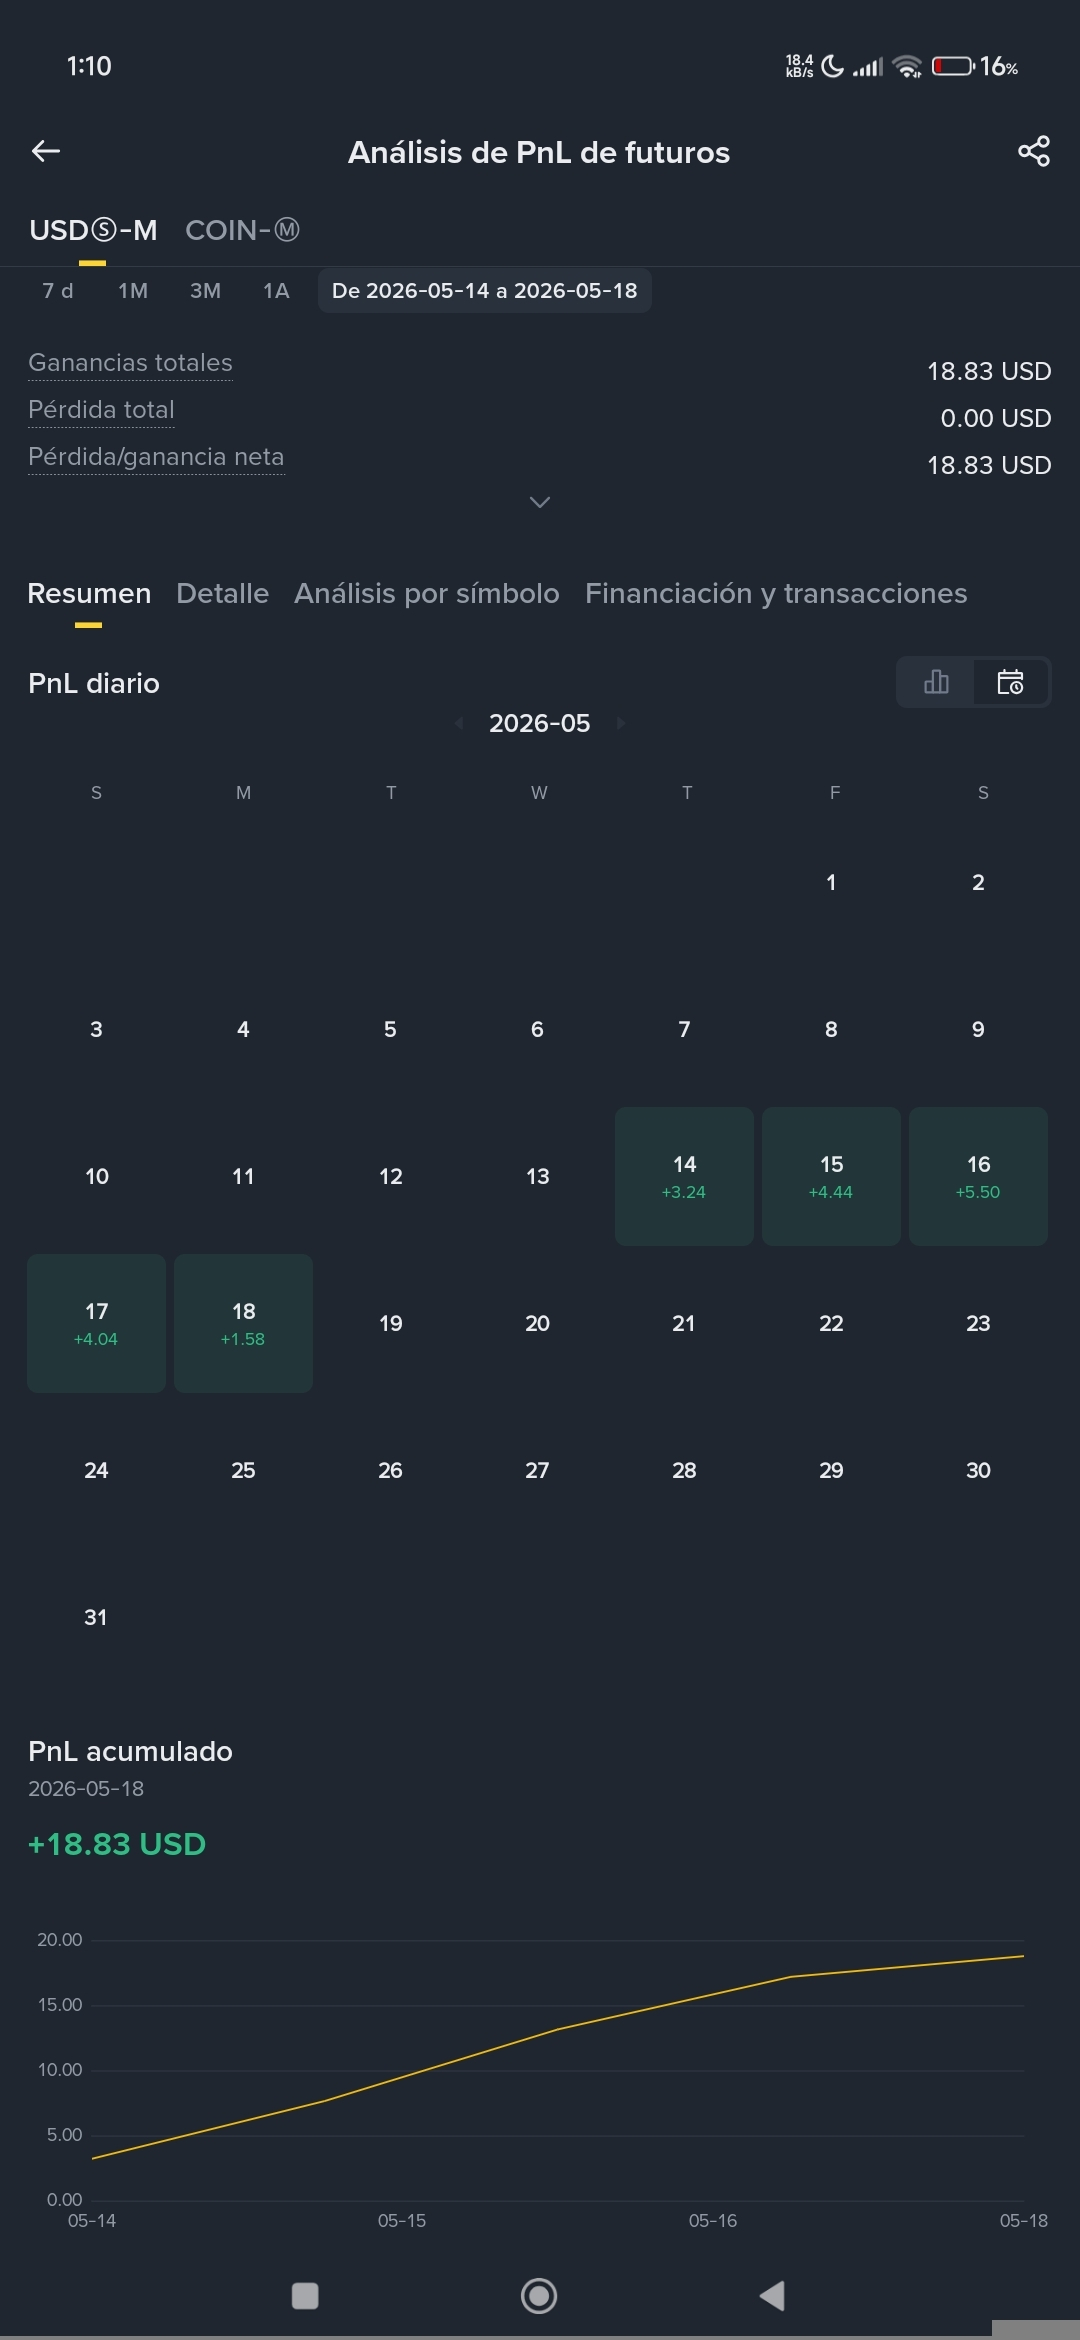This screenshot has height=2340, width=1080.
Task: Select the 1A period
Action: [x=276, y=291]
